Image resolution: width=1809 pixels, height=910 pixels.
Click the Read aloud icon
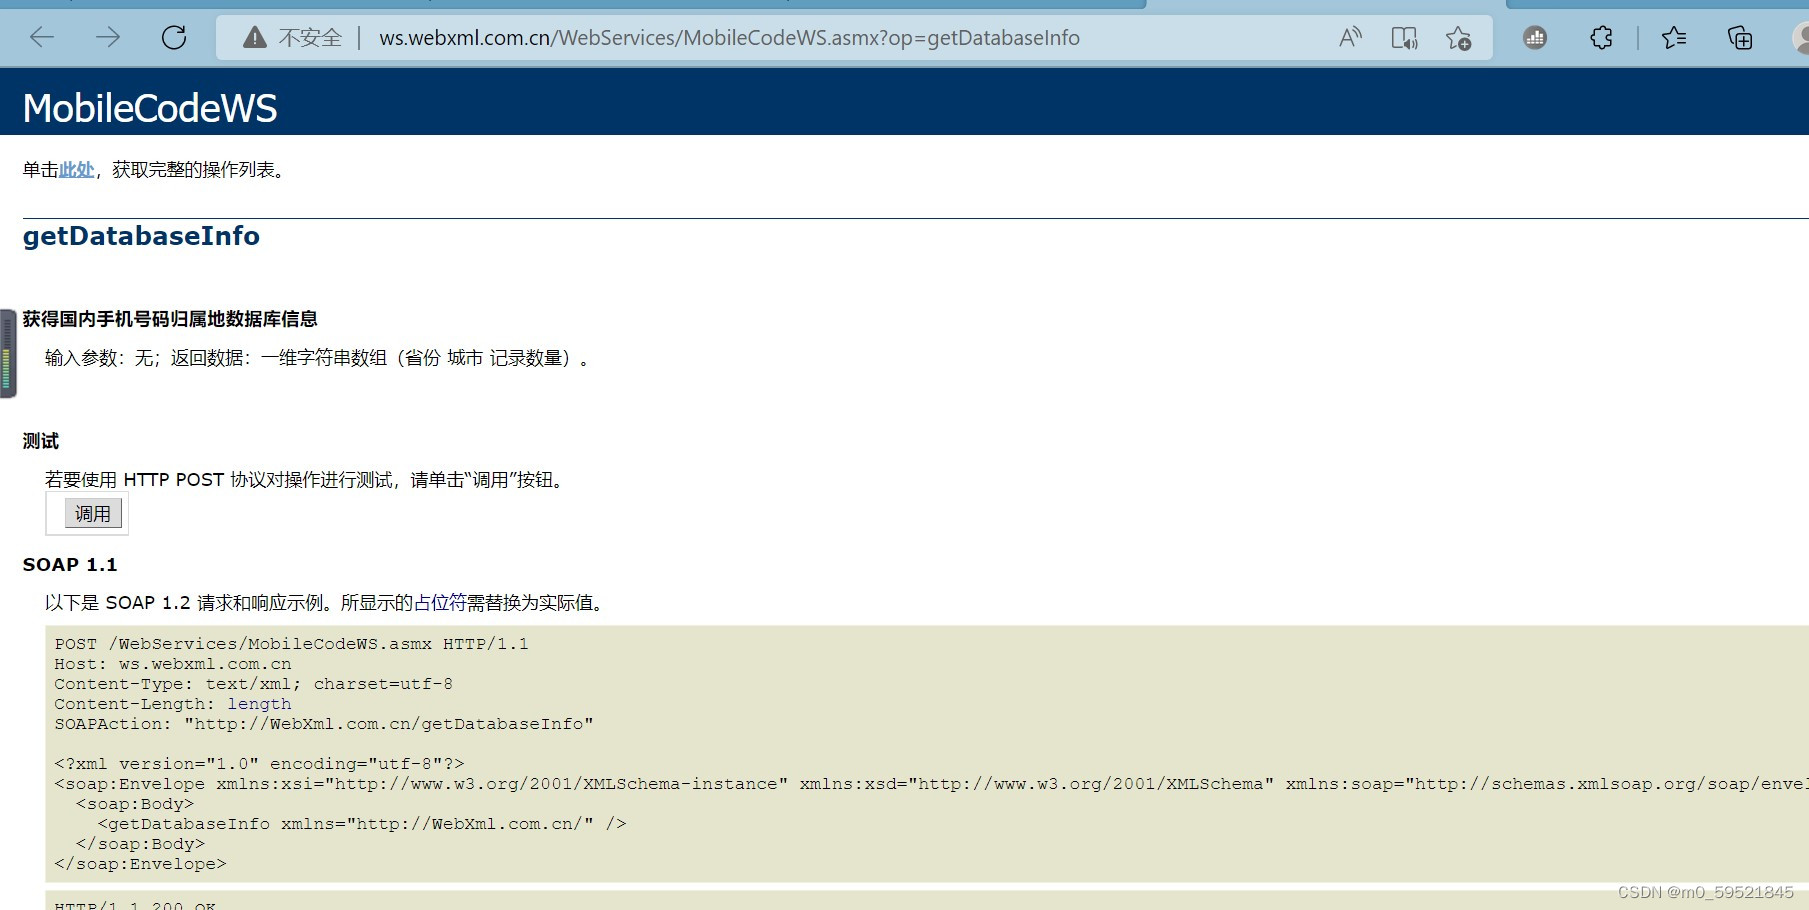[x=1350, y=37]
